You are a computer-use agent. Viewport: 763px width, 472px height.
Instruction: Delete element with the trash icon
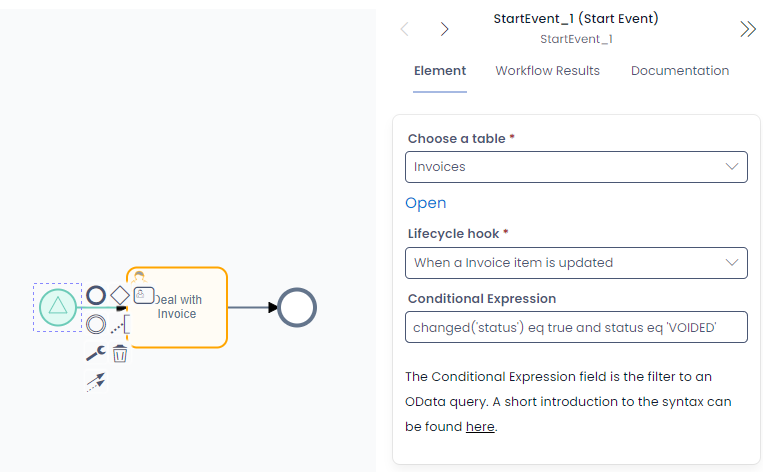[x=120, y=353]
